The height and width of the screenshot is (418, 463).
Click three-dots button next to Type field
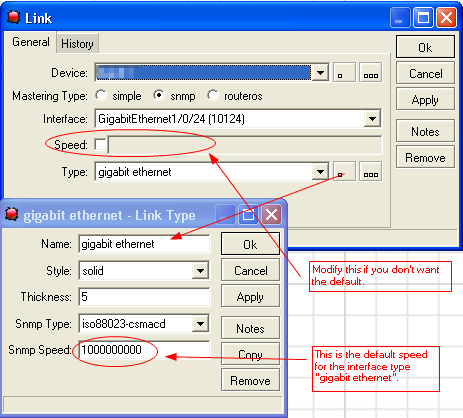click(x=371, y=172)
